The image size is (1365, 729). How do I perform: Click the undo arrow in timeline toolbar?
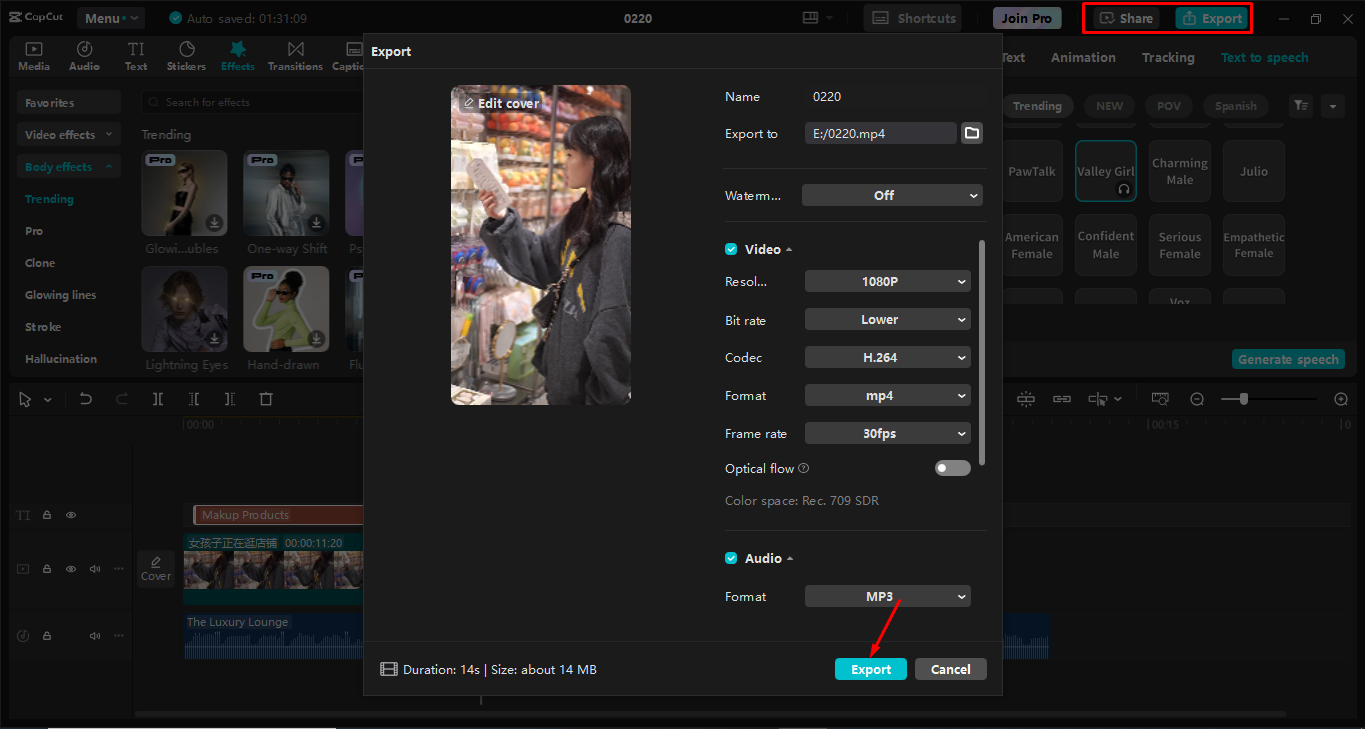[86, 399]
